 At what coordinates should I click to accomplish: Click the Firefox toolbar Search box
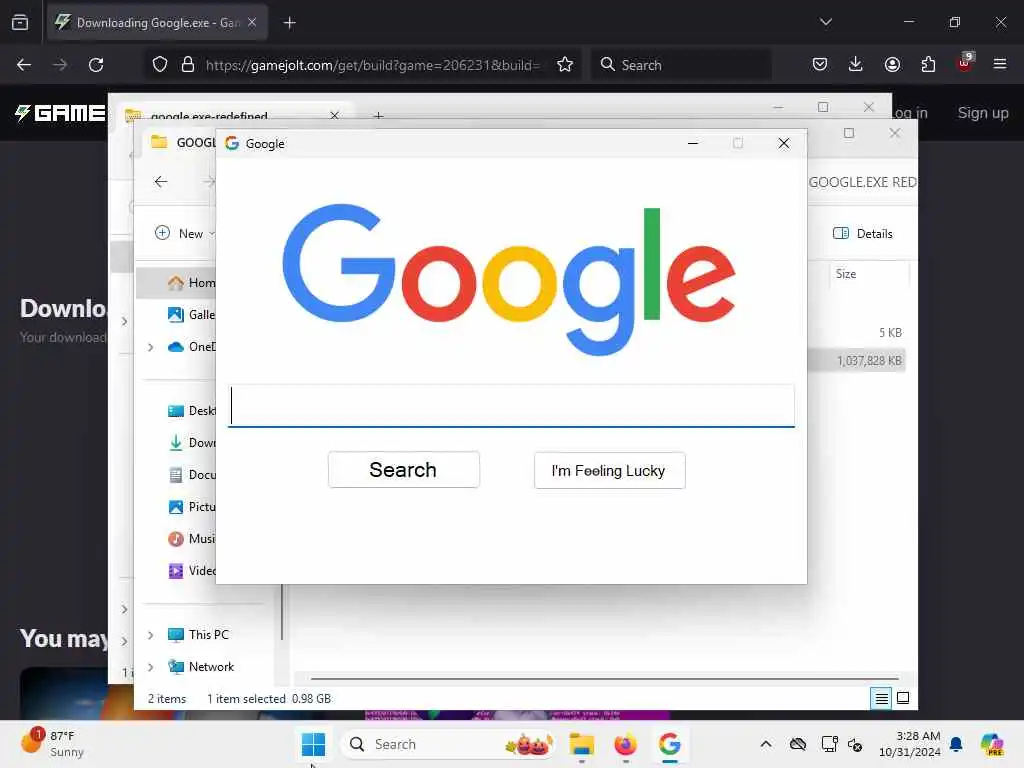(x=682, y=65)
